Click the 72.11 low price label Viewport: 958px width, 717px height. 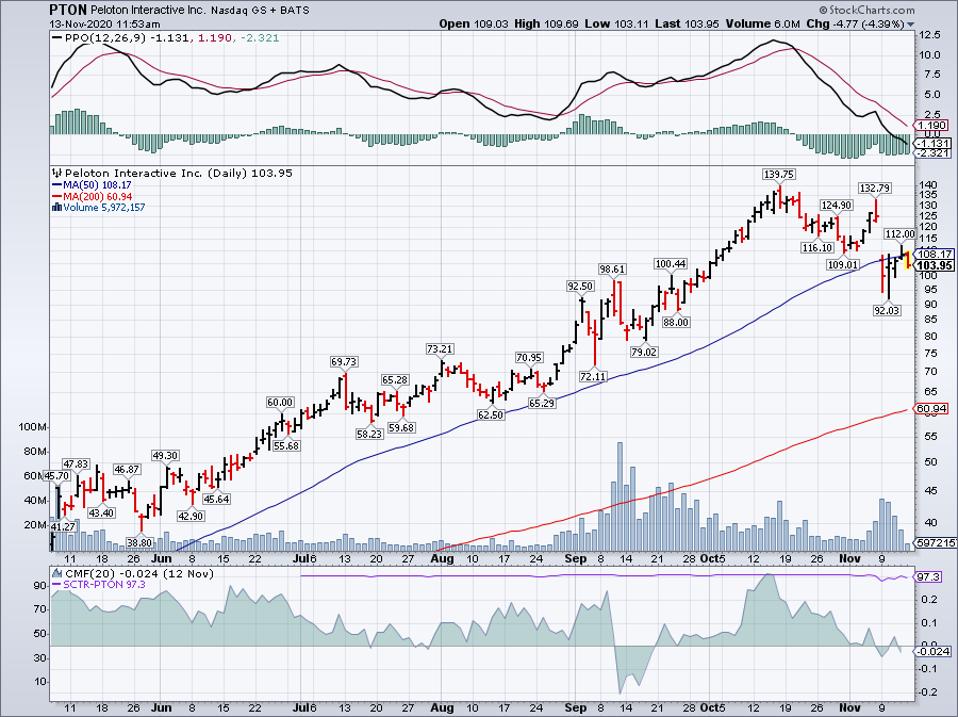coord(593,377)
